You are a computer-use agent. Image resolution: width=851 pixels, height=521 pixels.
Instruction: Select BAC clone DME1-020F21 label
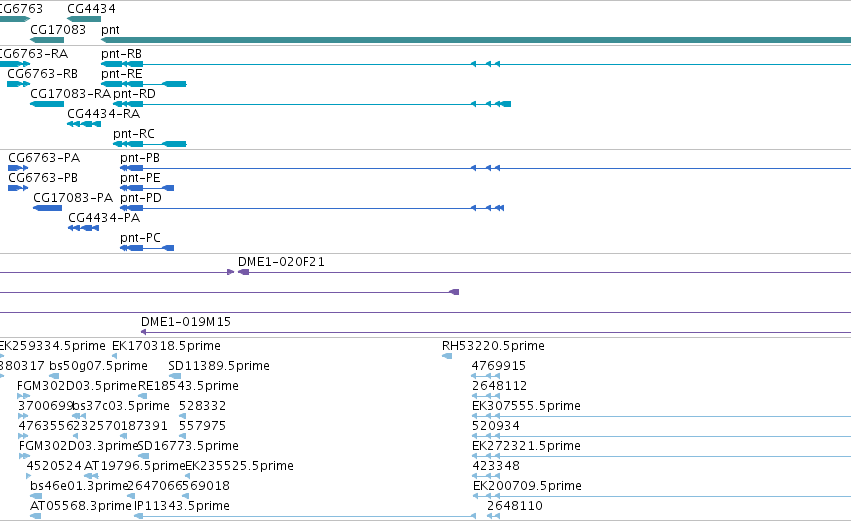point(281,262)
